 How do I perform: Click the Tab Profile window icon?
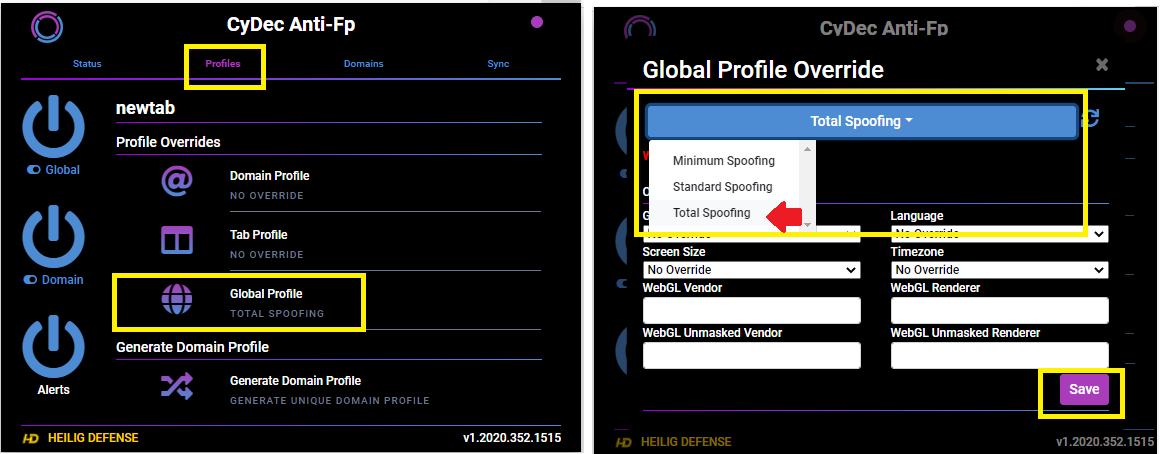point(177,241)
